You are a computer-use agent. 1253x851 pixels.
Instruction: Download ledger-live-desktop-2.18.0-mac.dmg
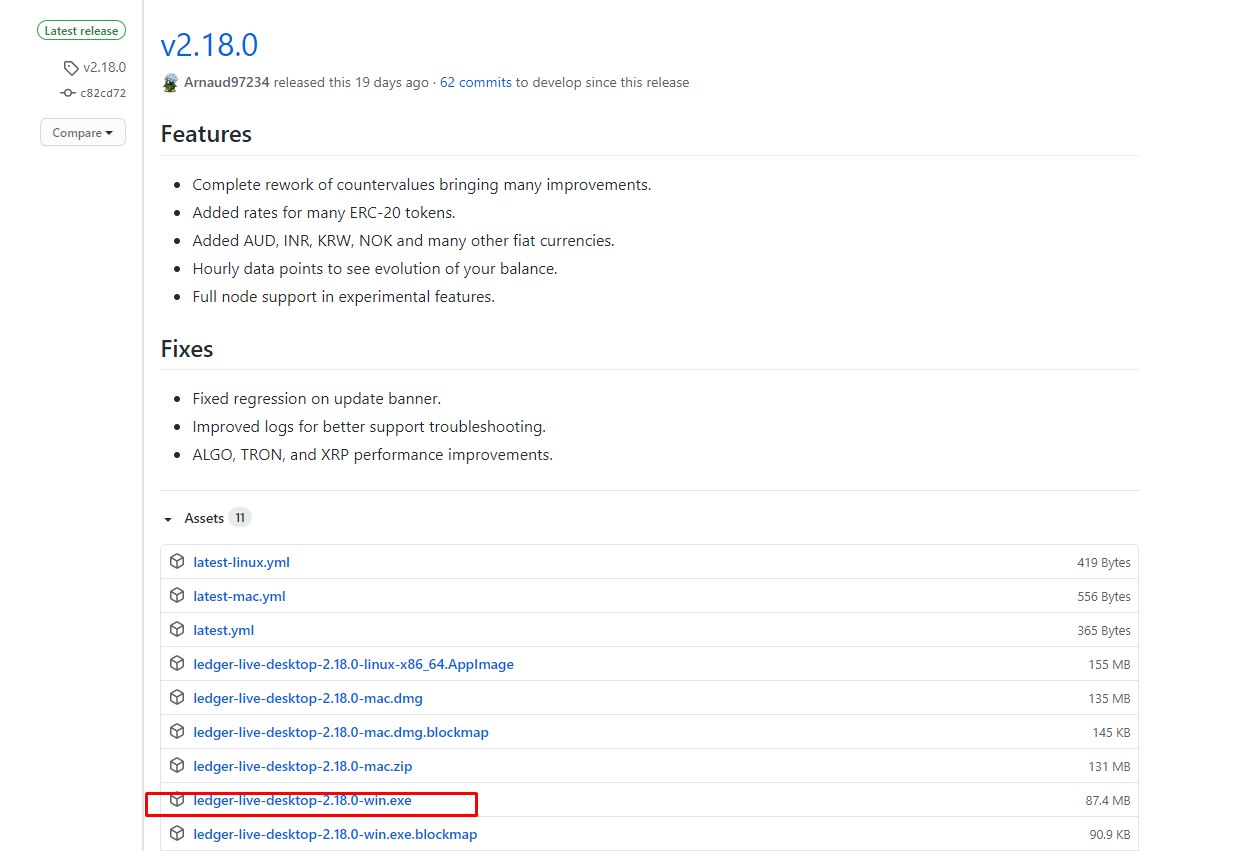[x=308, y=698]
